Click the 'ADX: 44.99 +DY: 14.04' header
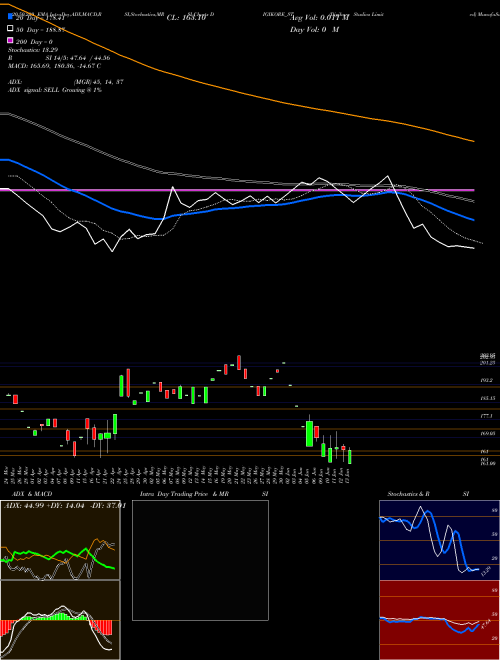 (65, 506)
